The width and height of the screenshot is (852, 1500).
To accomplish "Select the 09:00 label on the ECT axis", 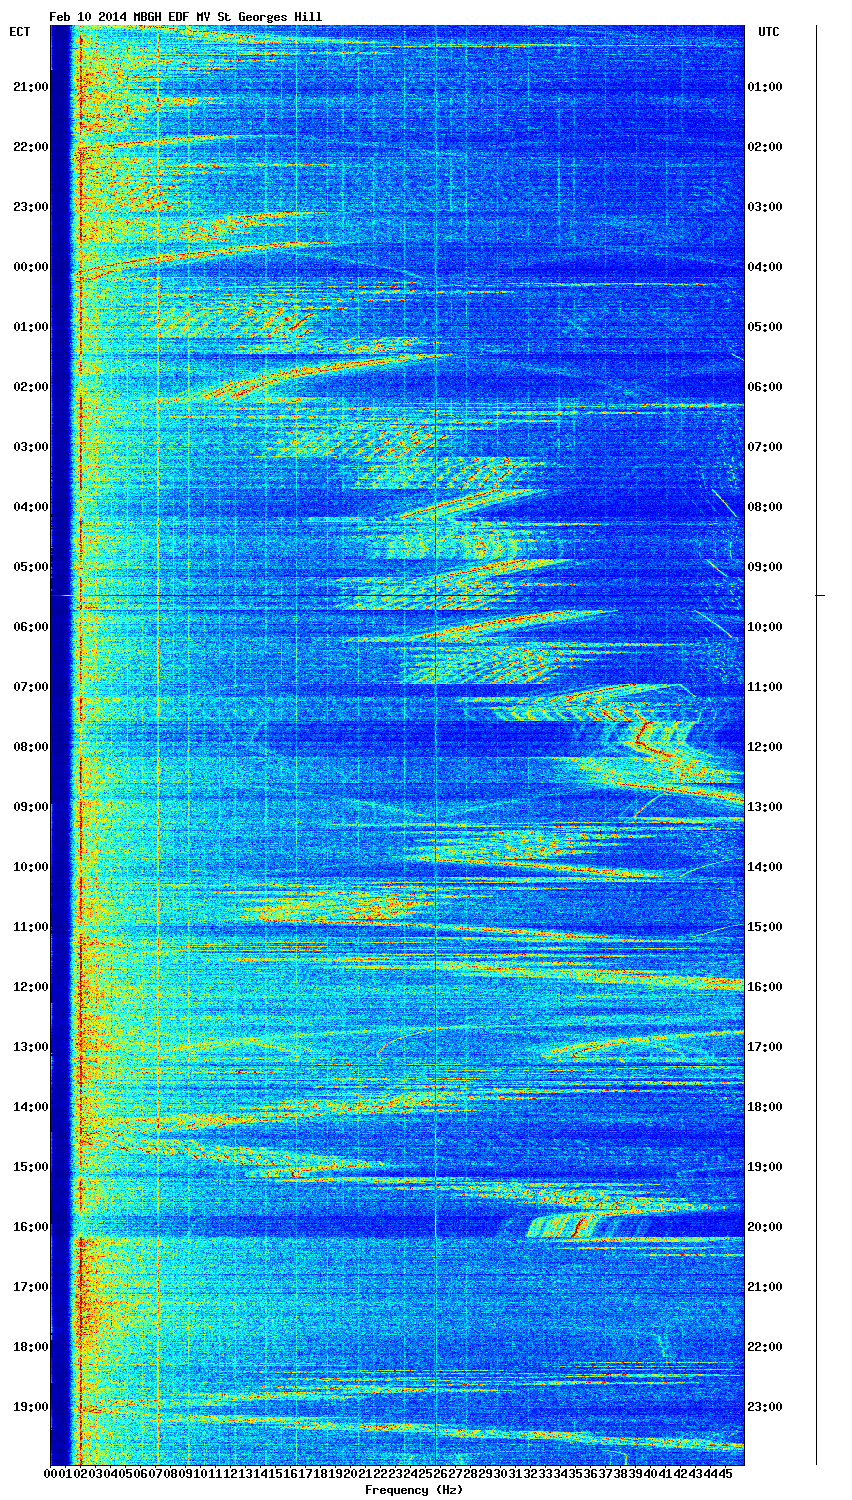I will 31,807.
